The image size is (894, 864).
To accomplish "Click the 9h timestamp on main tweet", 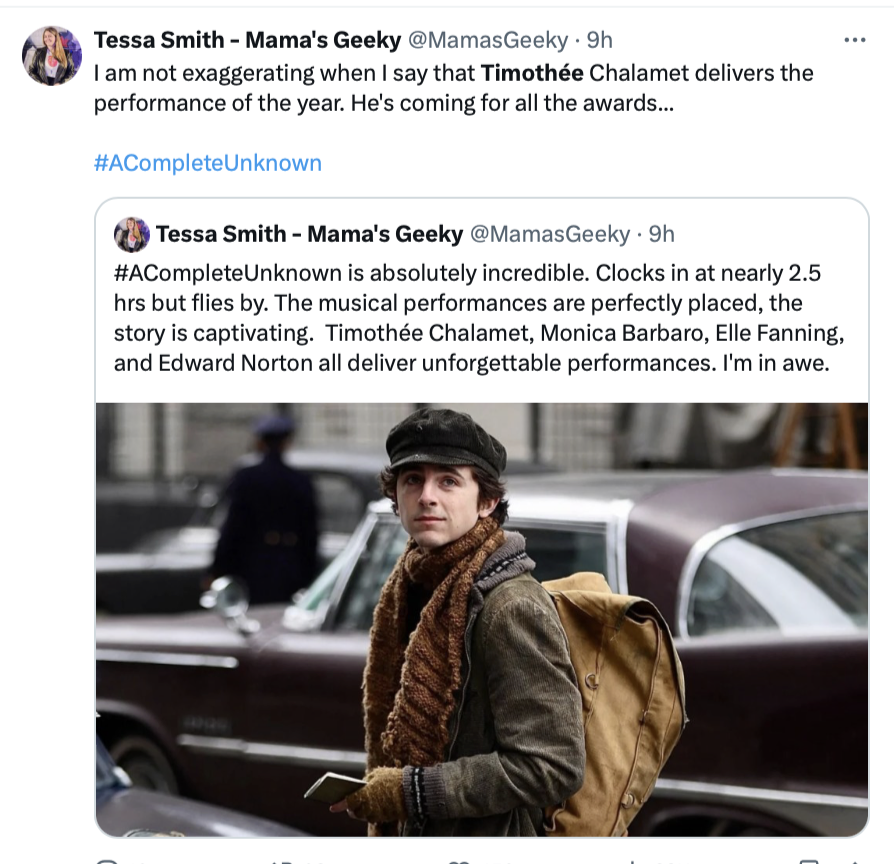I will 599,40.
